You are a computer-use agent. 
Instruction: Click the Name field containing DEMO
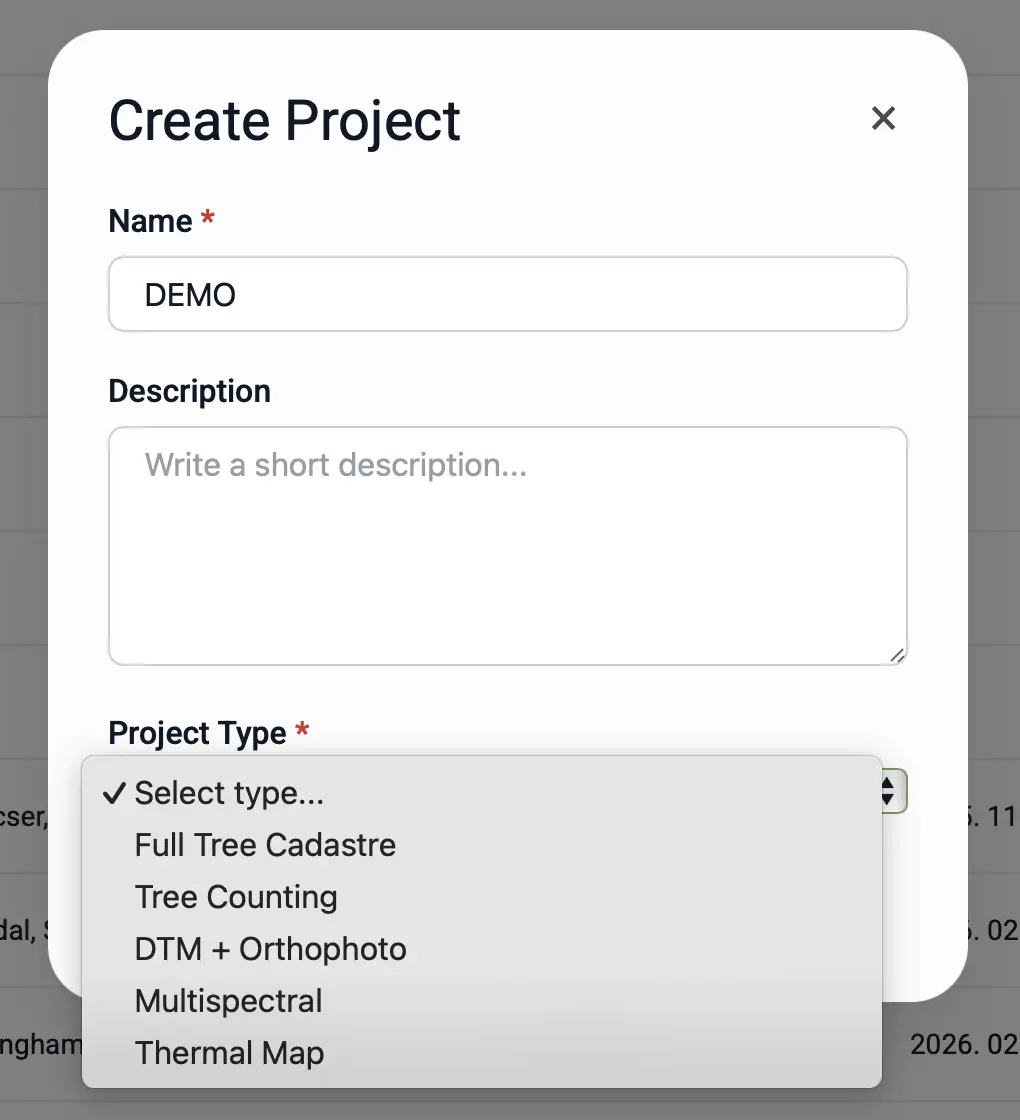pos(507,294)
